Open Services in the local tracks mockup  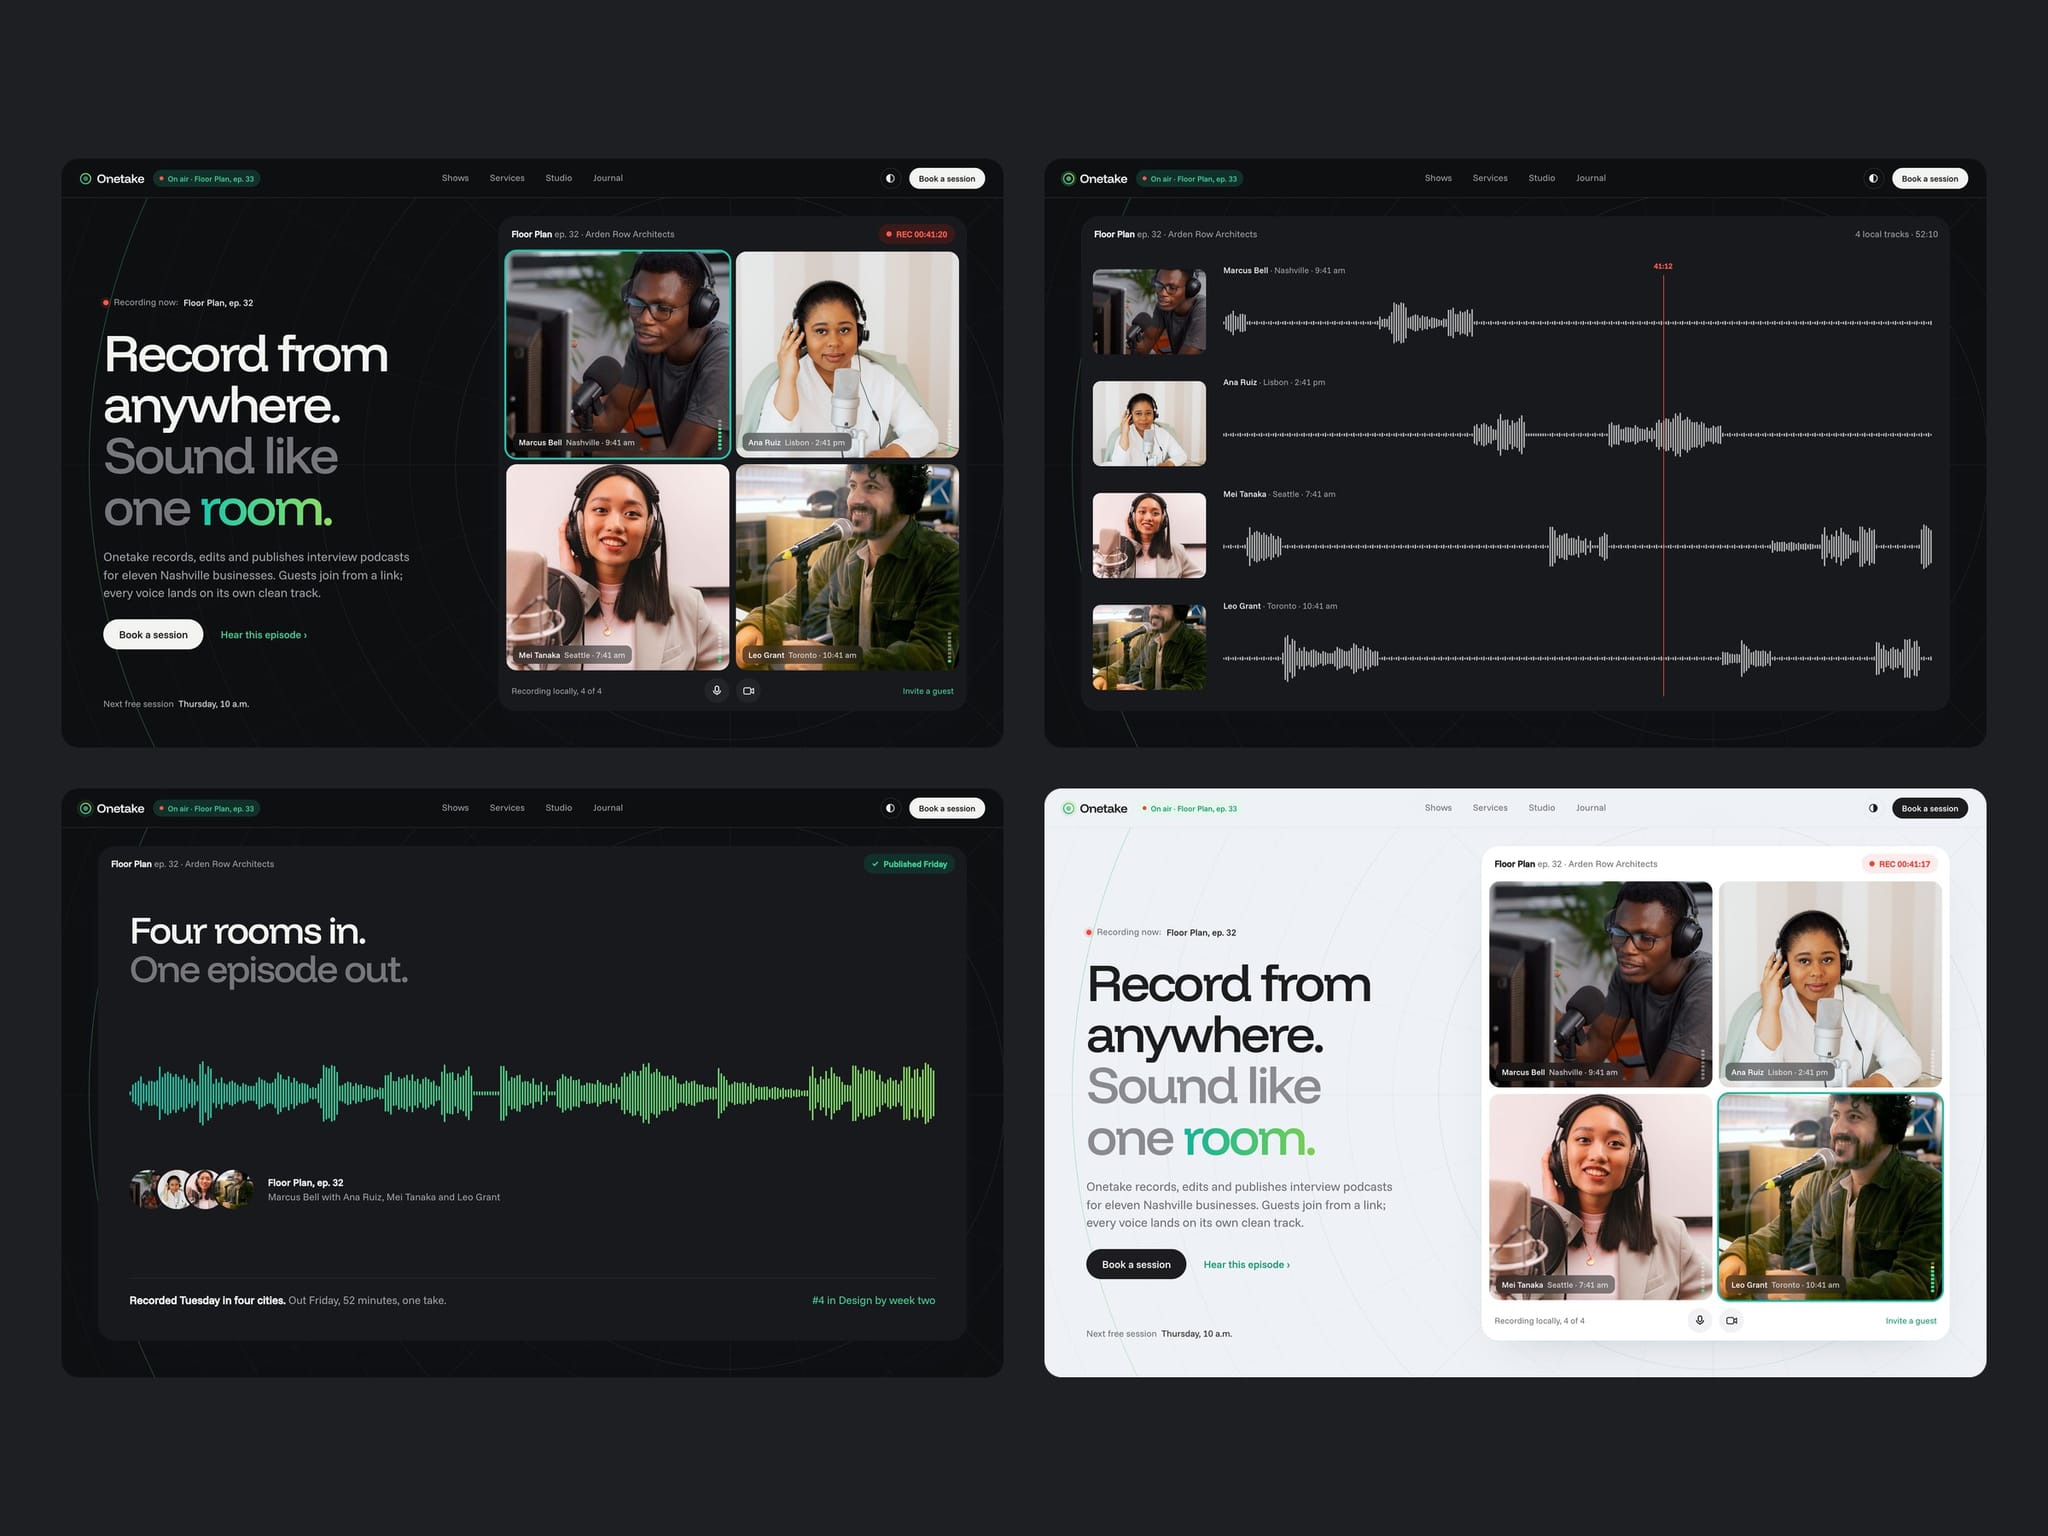(1490, 178)
